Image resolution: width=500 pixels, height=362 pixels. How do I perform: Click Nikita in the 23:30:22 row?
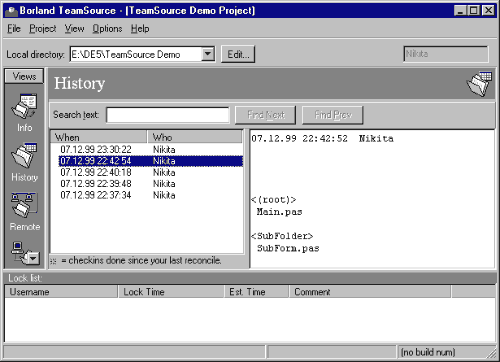[164, 150]
